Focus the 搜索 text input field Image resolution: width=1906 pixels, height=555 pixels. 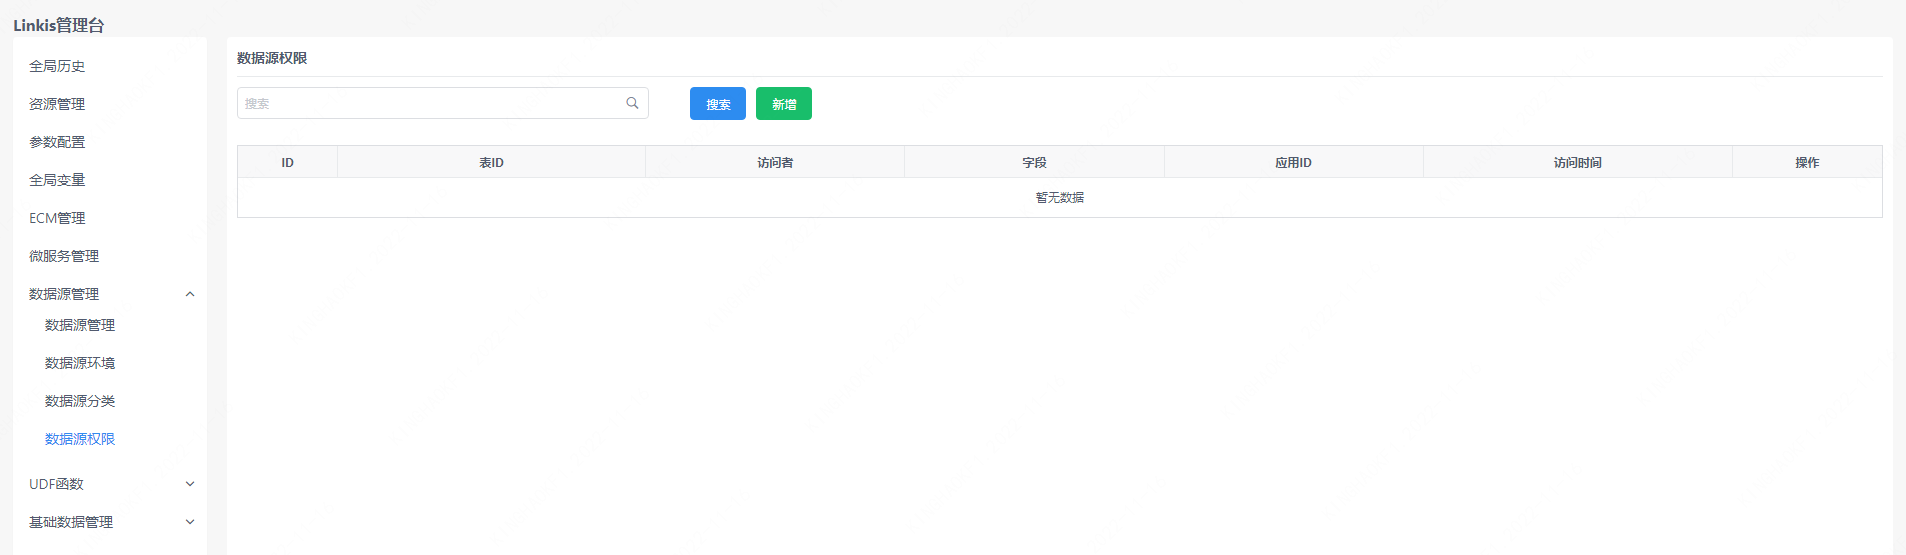point(430,103)
